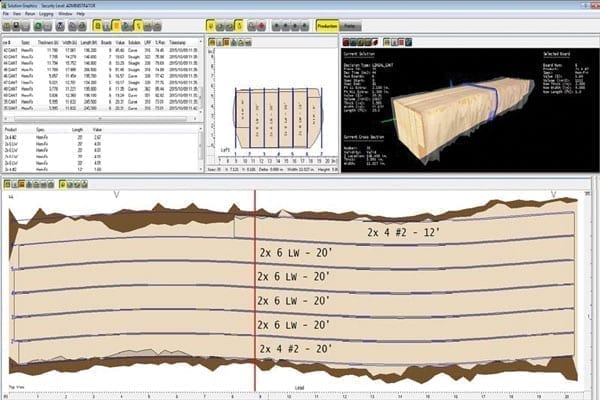Toggle the orange highlighted view icon in main toolbar
The width and height of the screenshot is (600, 400).
coord(116,26)
